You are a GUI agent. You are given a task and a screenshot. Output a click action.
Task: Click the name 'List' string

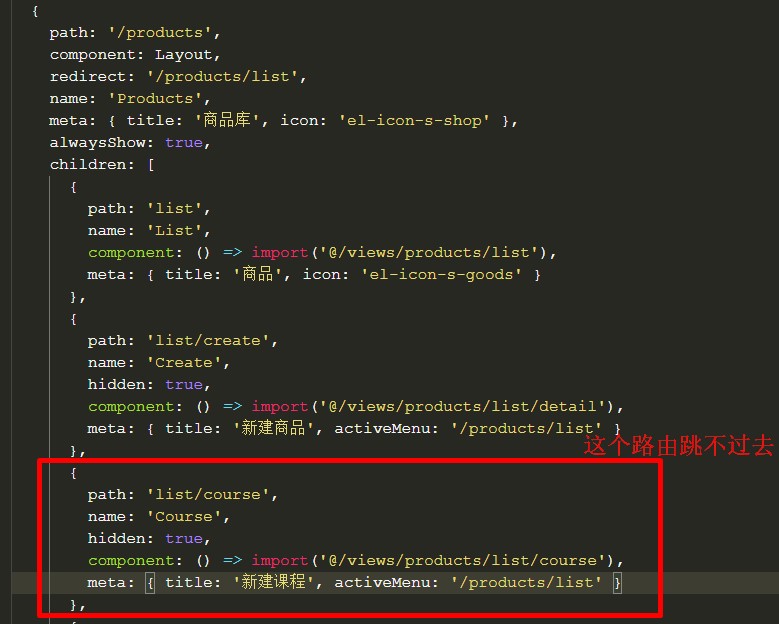pyautogui.click(x=175, y=231)
